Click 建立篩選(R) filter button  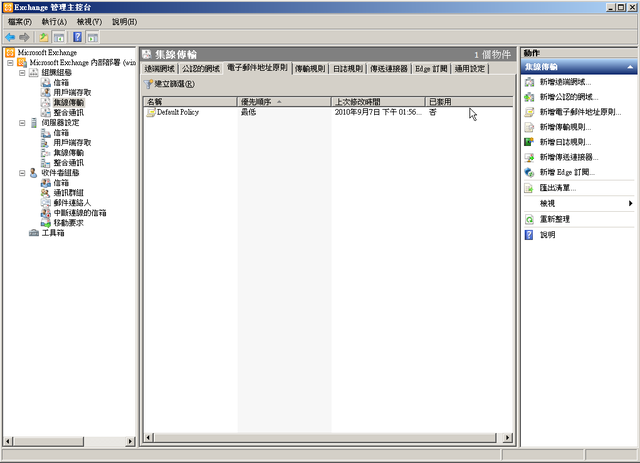tap(169, 84)
